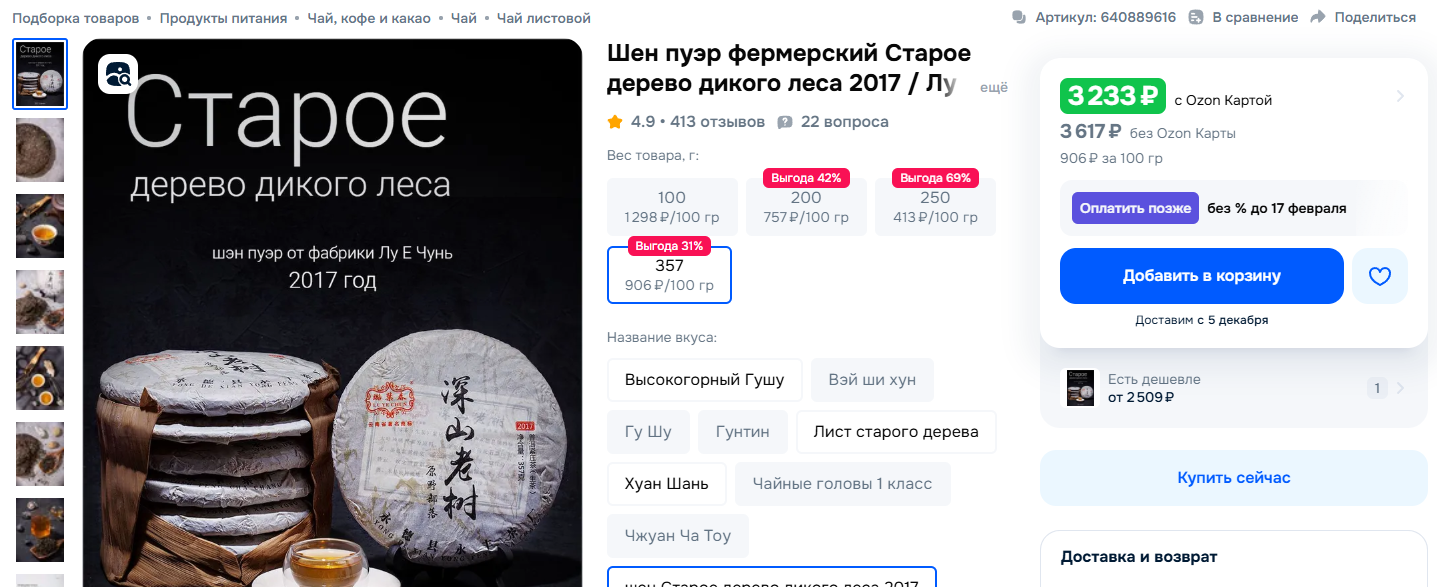Go to Продукты питания breadcrumb

tap(223, 18)
